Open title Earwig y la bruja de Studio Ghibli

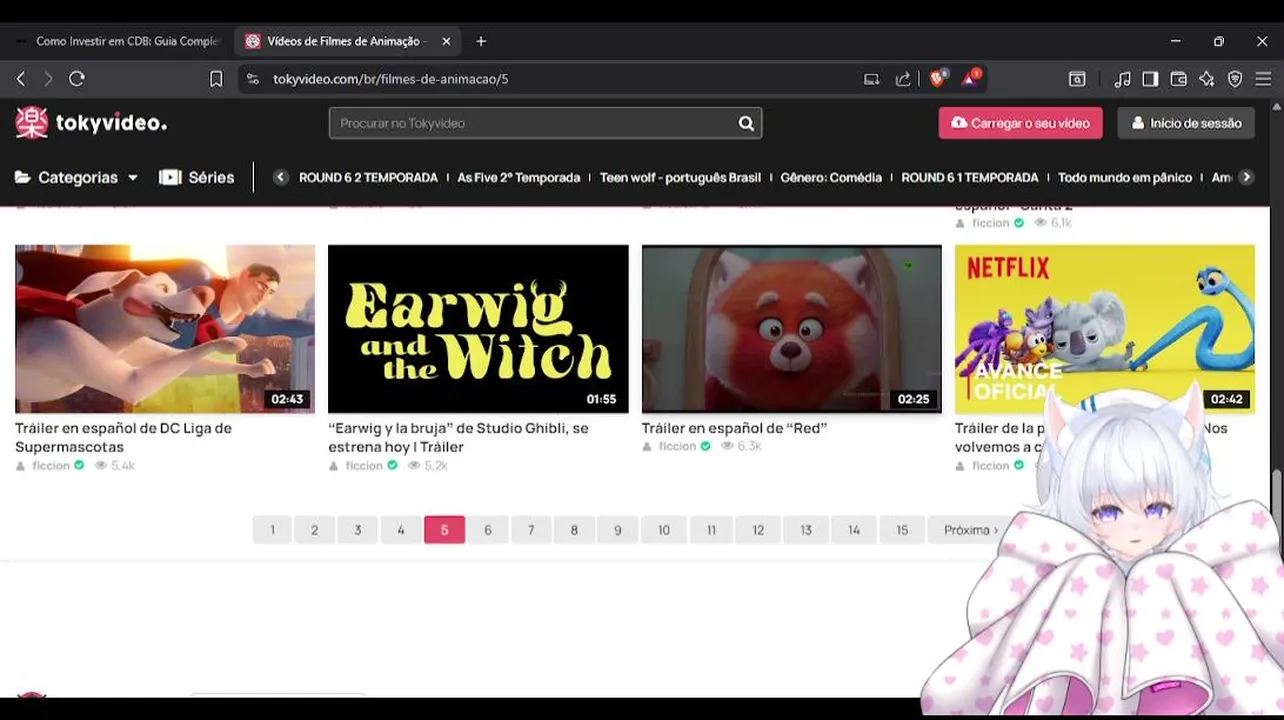(458, 437)
